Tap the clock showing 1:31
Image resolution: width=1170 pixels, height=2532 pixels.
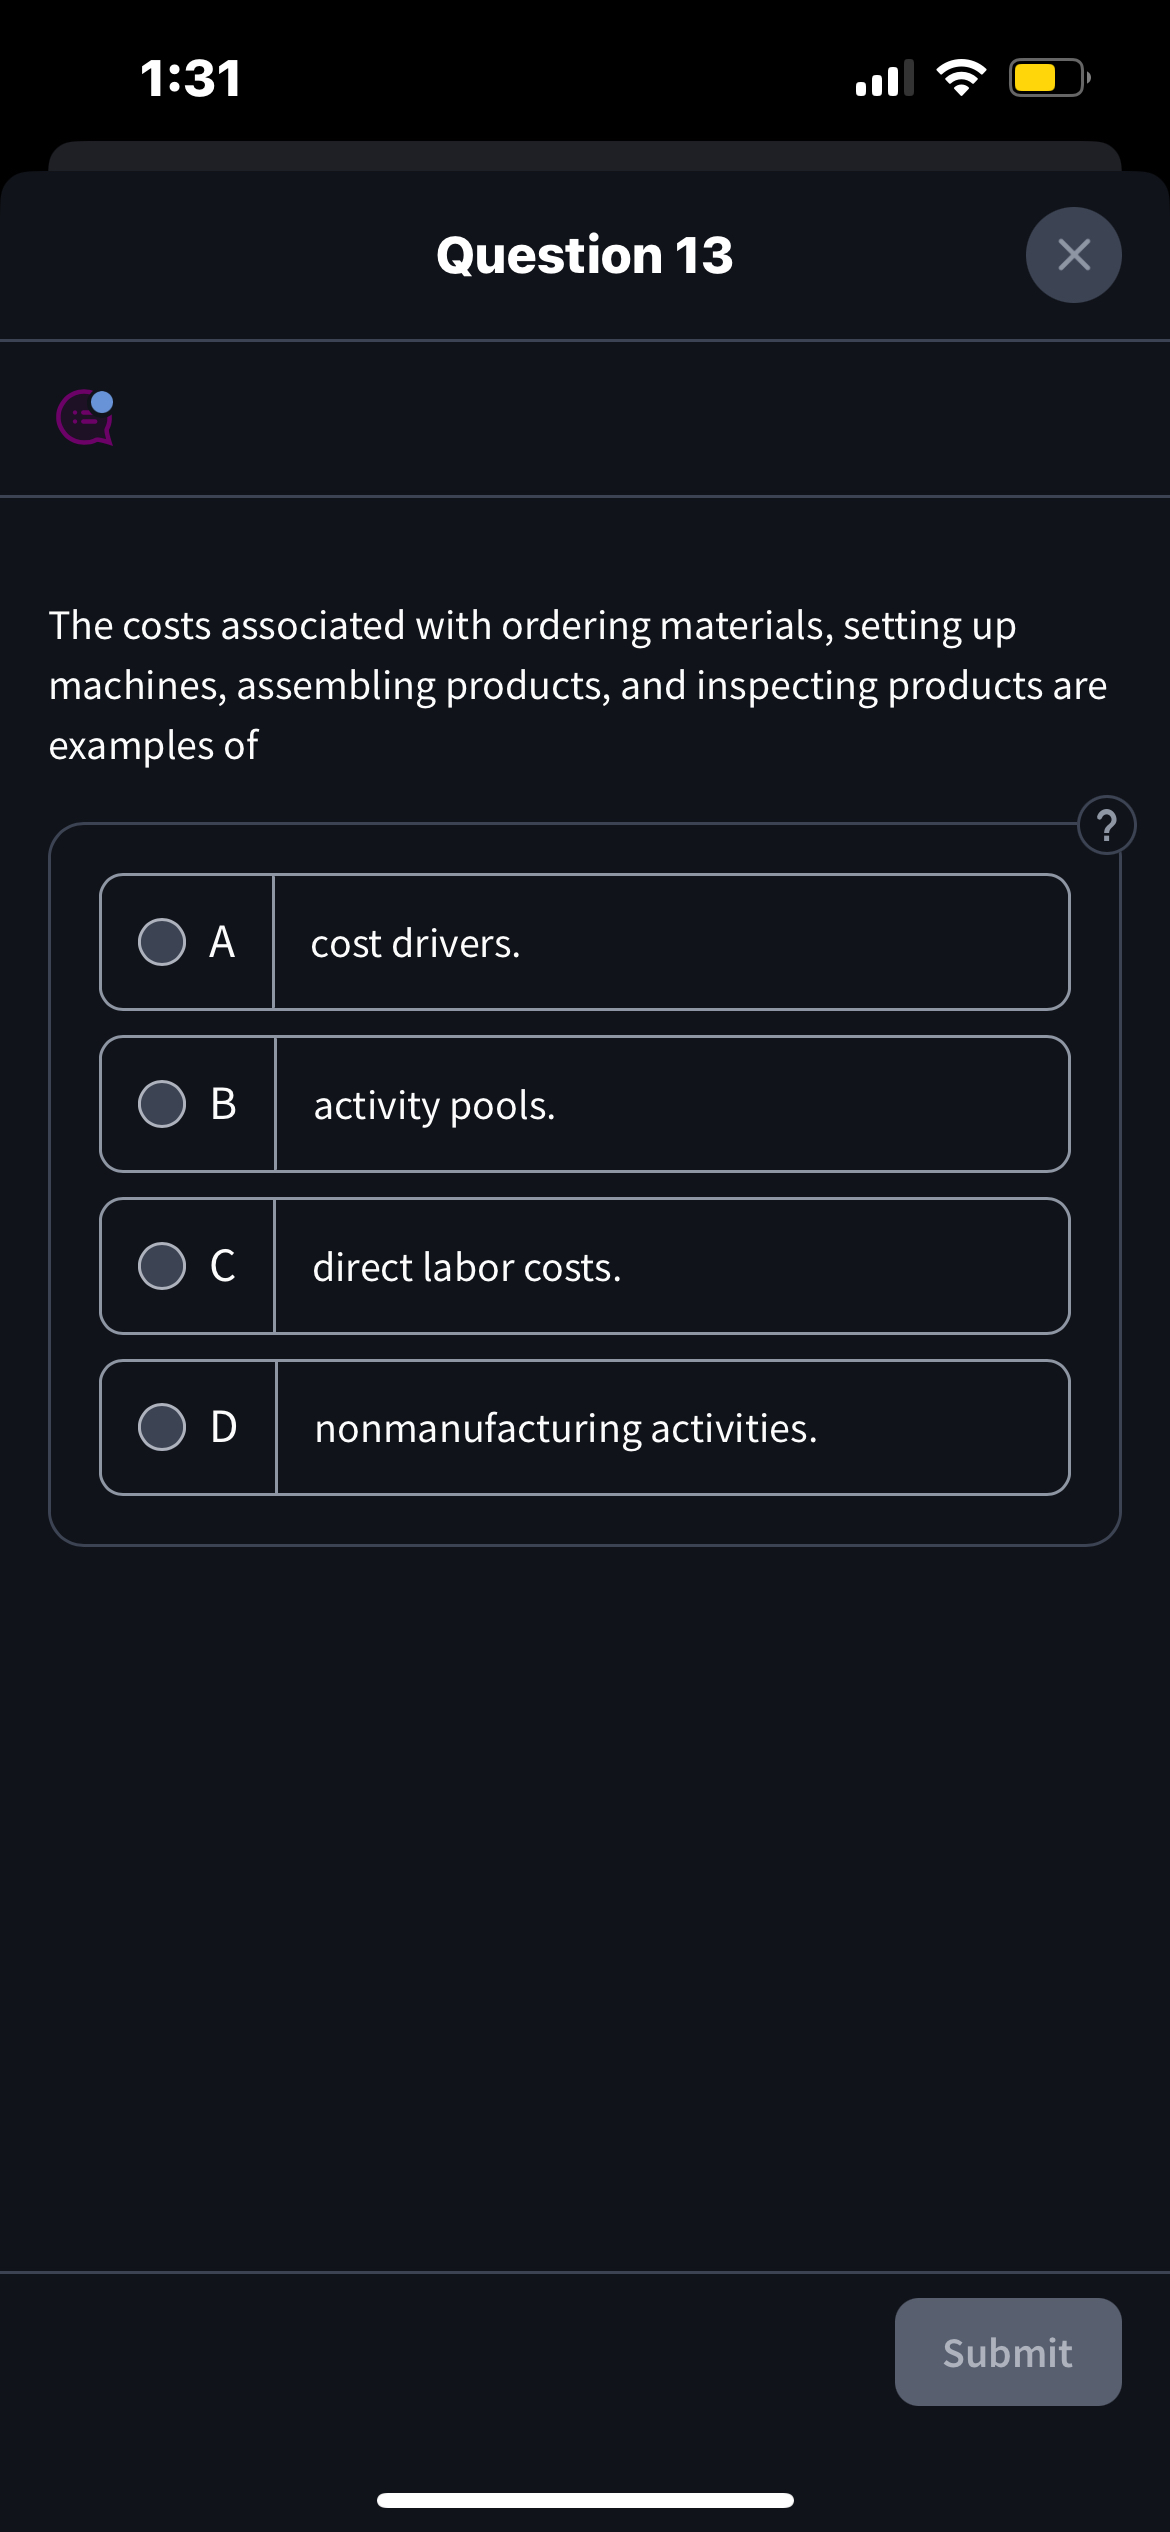coord(190,77)
